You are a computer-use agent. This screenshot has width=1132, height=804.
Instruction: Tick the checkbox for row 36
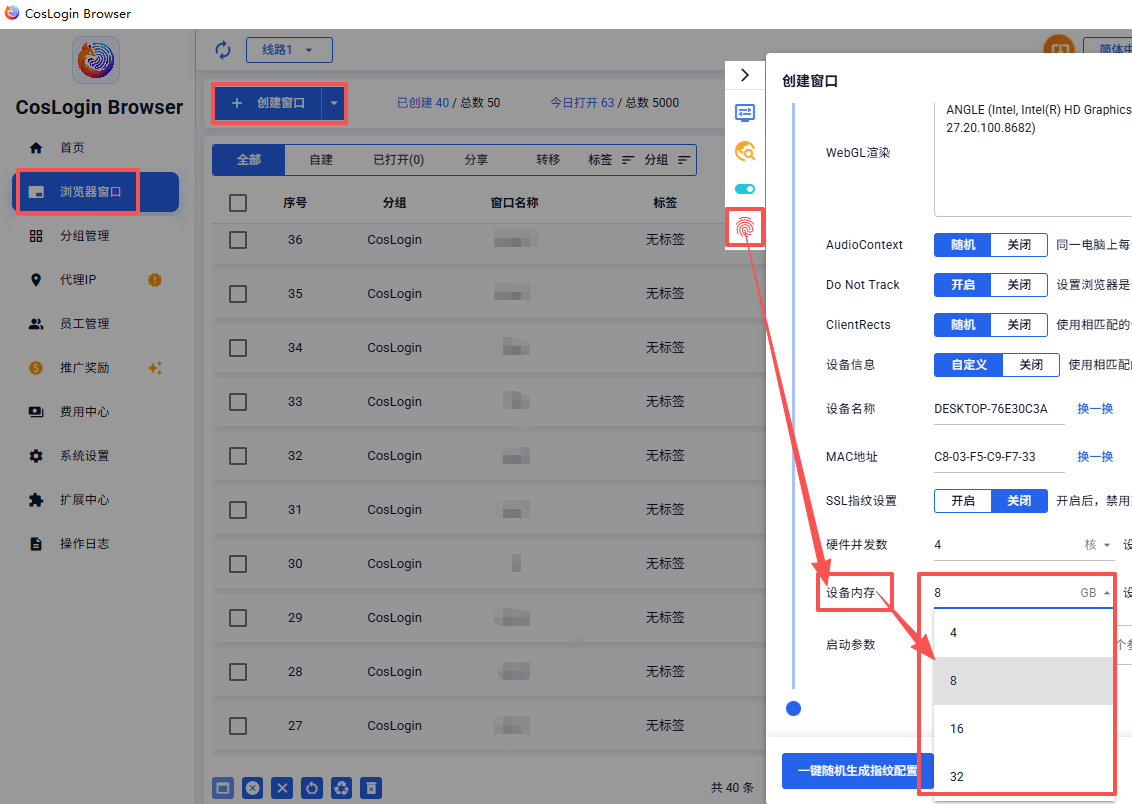238,240
